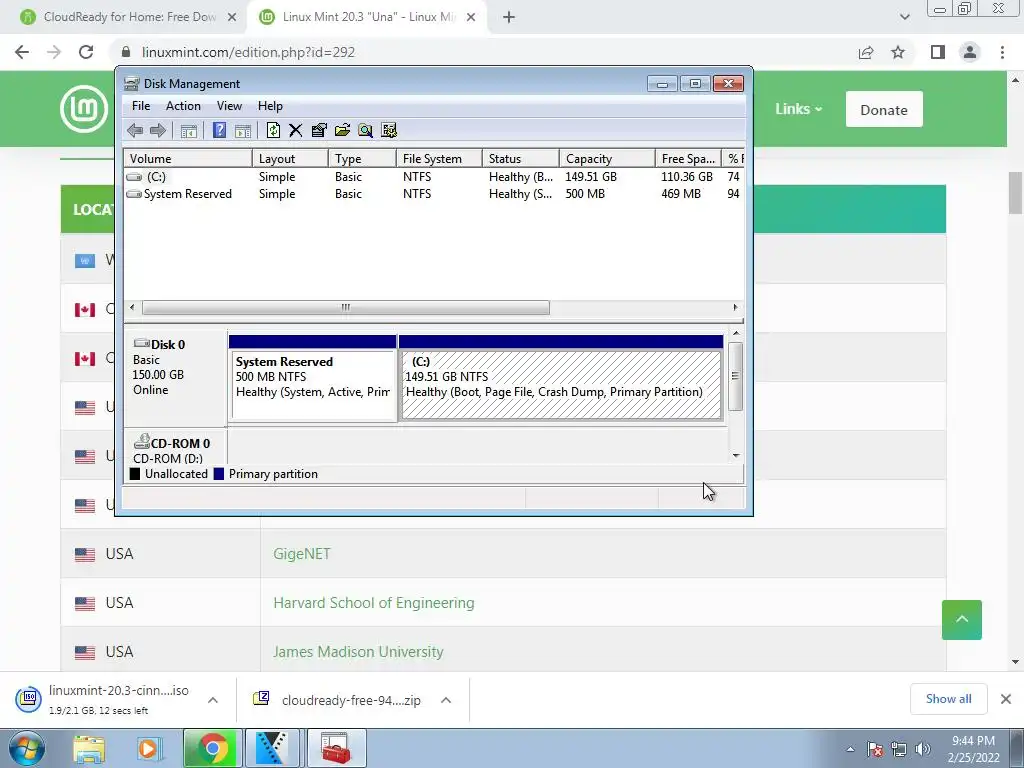The width and height of the screenshot is (1024, 768).
Task: Click the Properties toolbar icon
Action: 319,131
